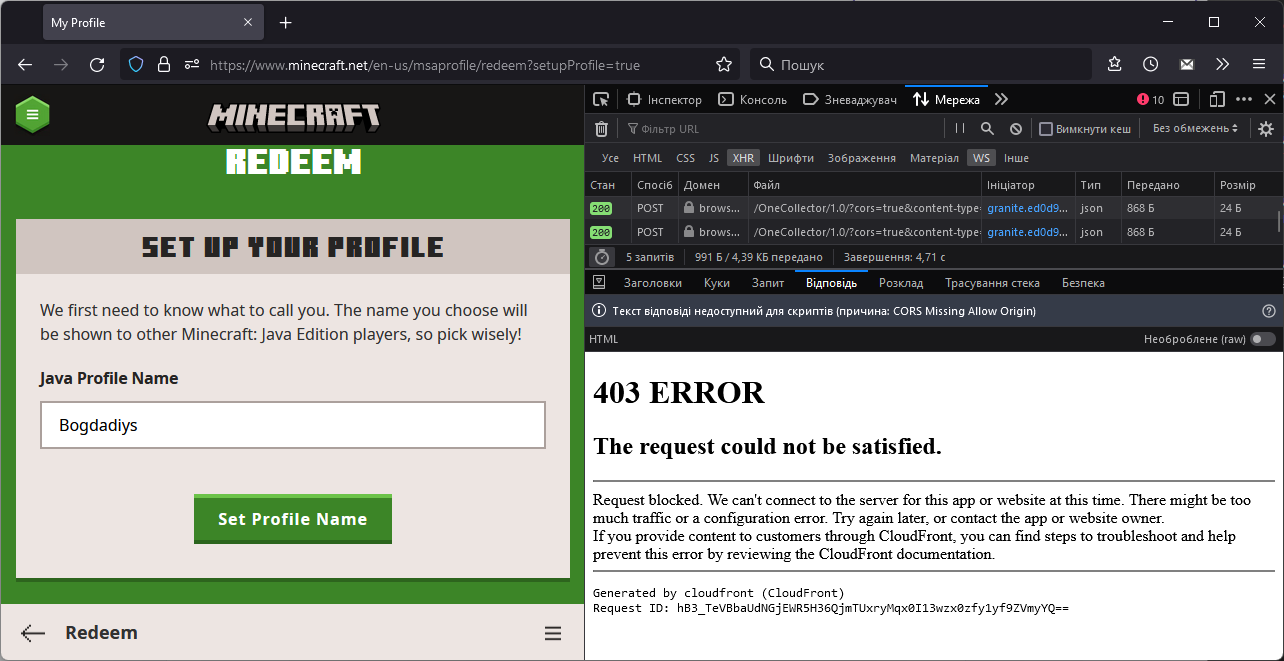1284x661 pixels.
Task: Click the Minecraft logo in the page header
Action: pyautogui.click(x=294, y=117)
